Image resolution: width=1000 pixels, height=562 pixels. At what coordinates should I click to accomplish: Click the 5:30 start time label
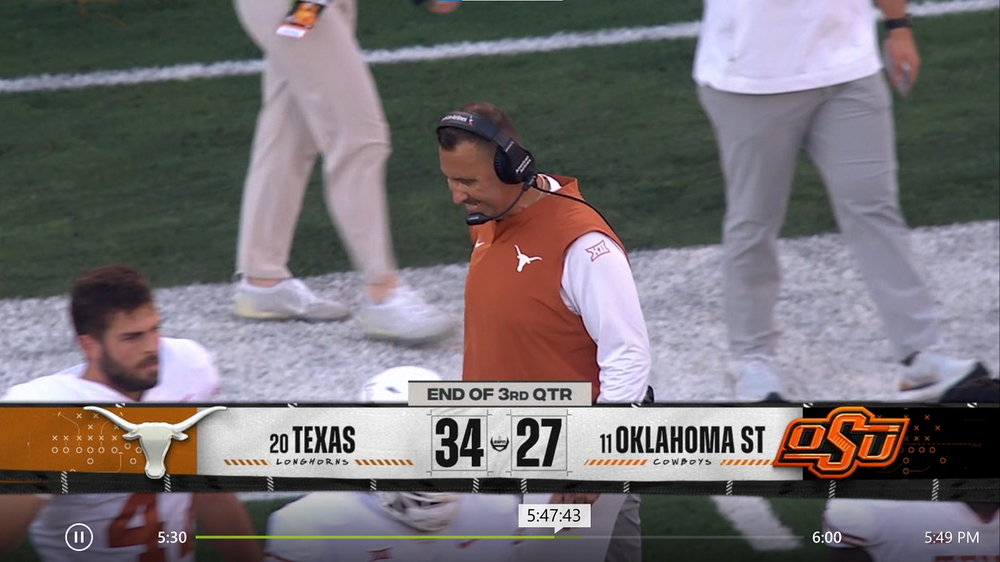172,538
